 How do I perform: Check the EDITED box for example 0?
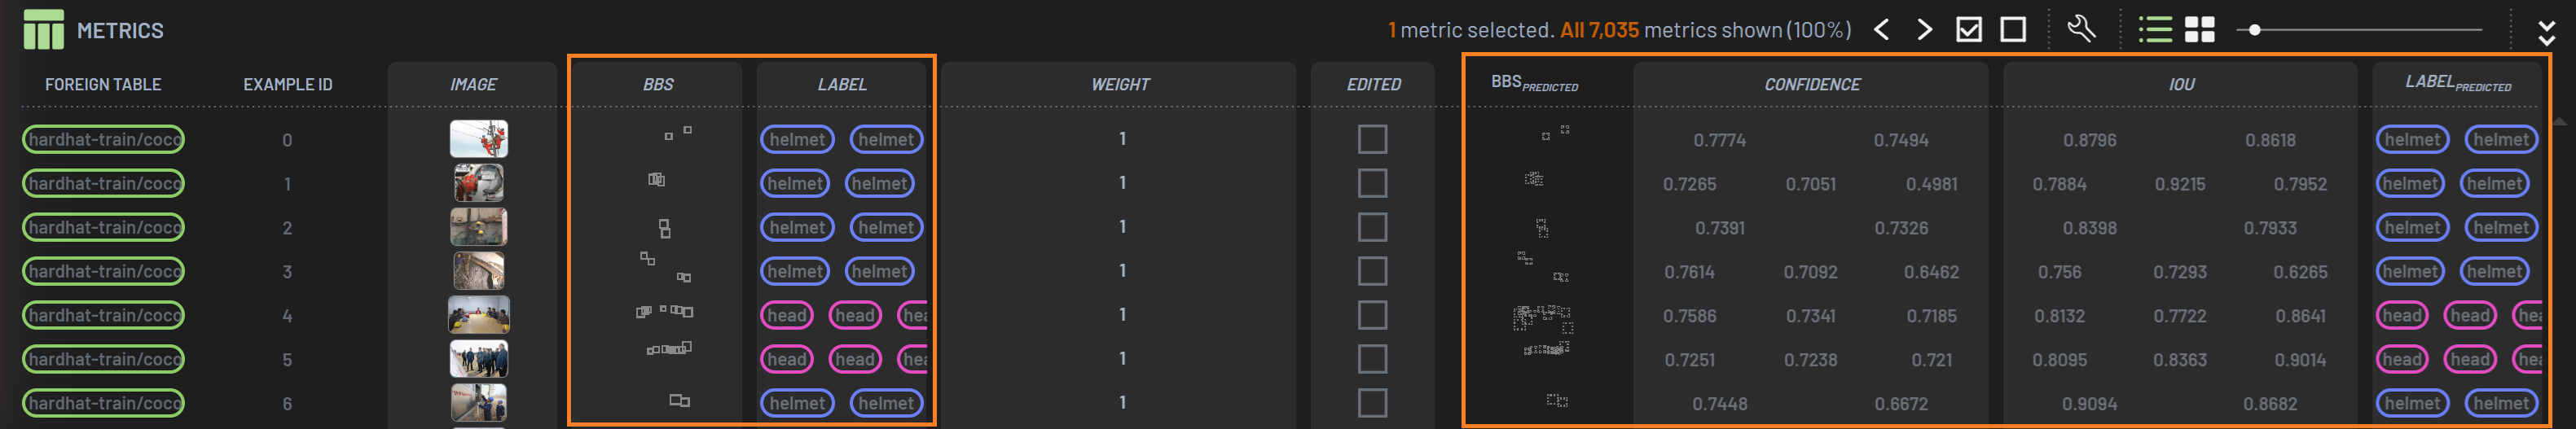[1372, 139]
